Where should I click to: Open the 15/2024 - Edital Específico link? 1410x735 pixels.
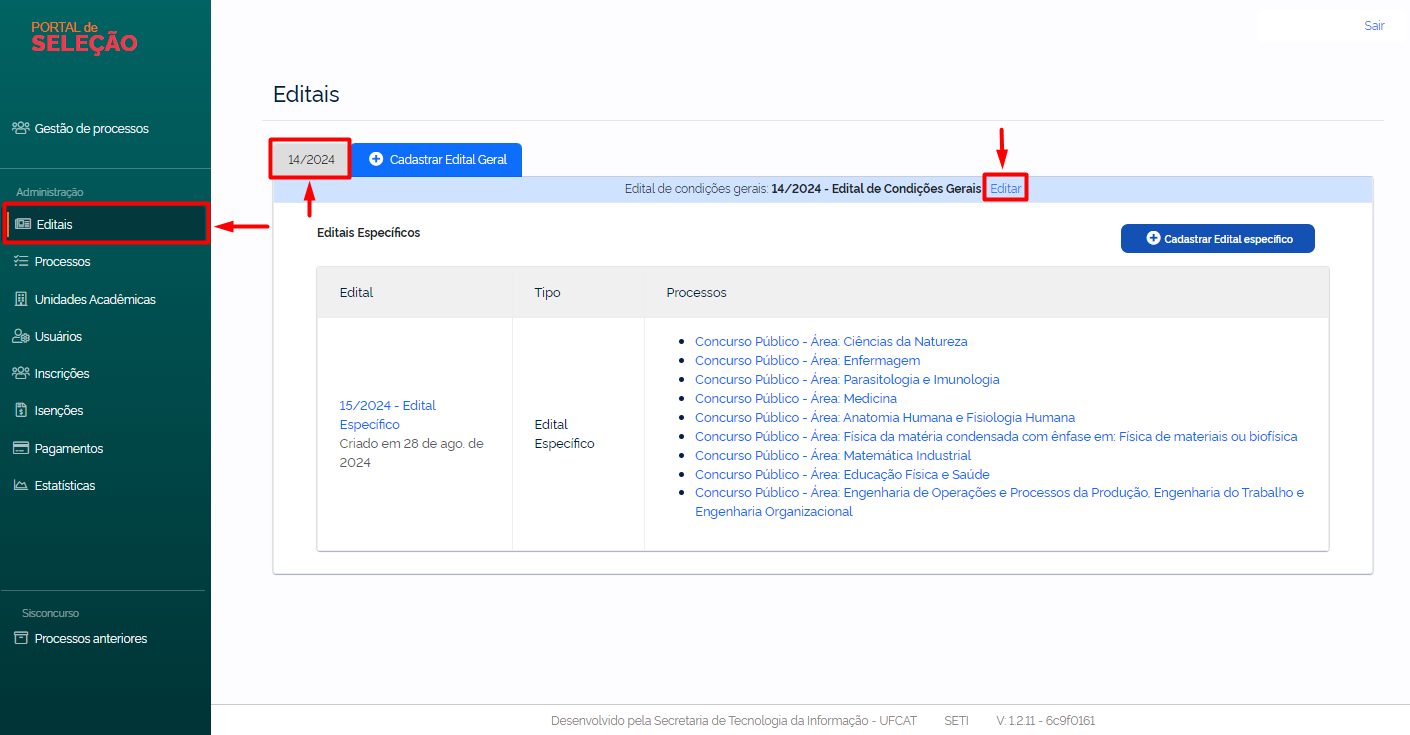point(388,415)
